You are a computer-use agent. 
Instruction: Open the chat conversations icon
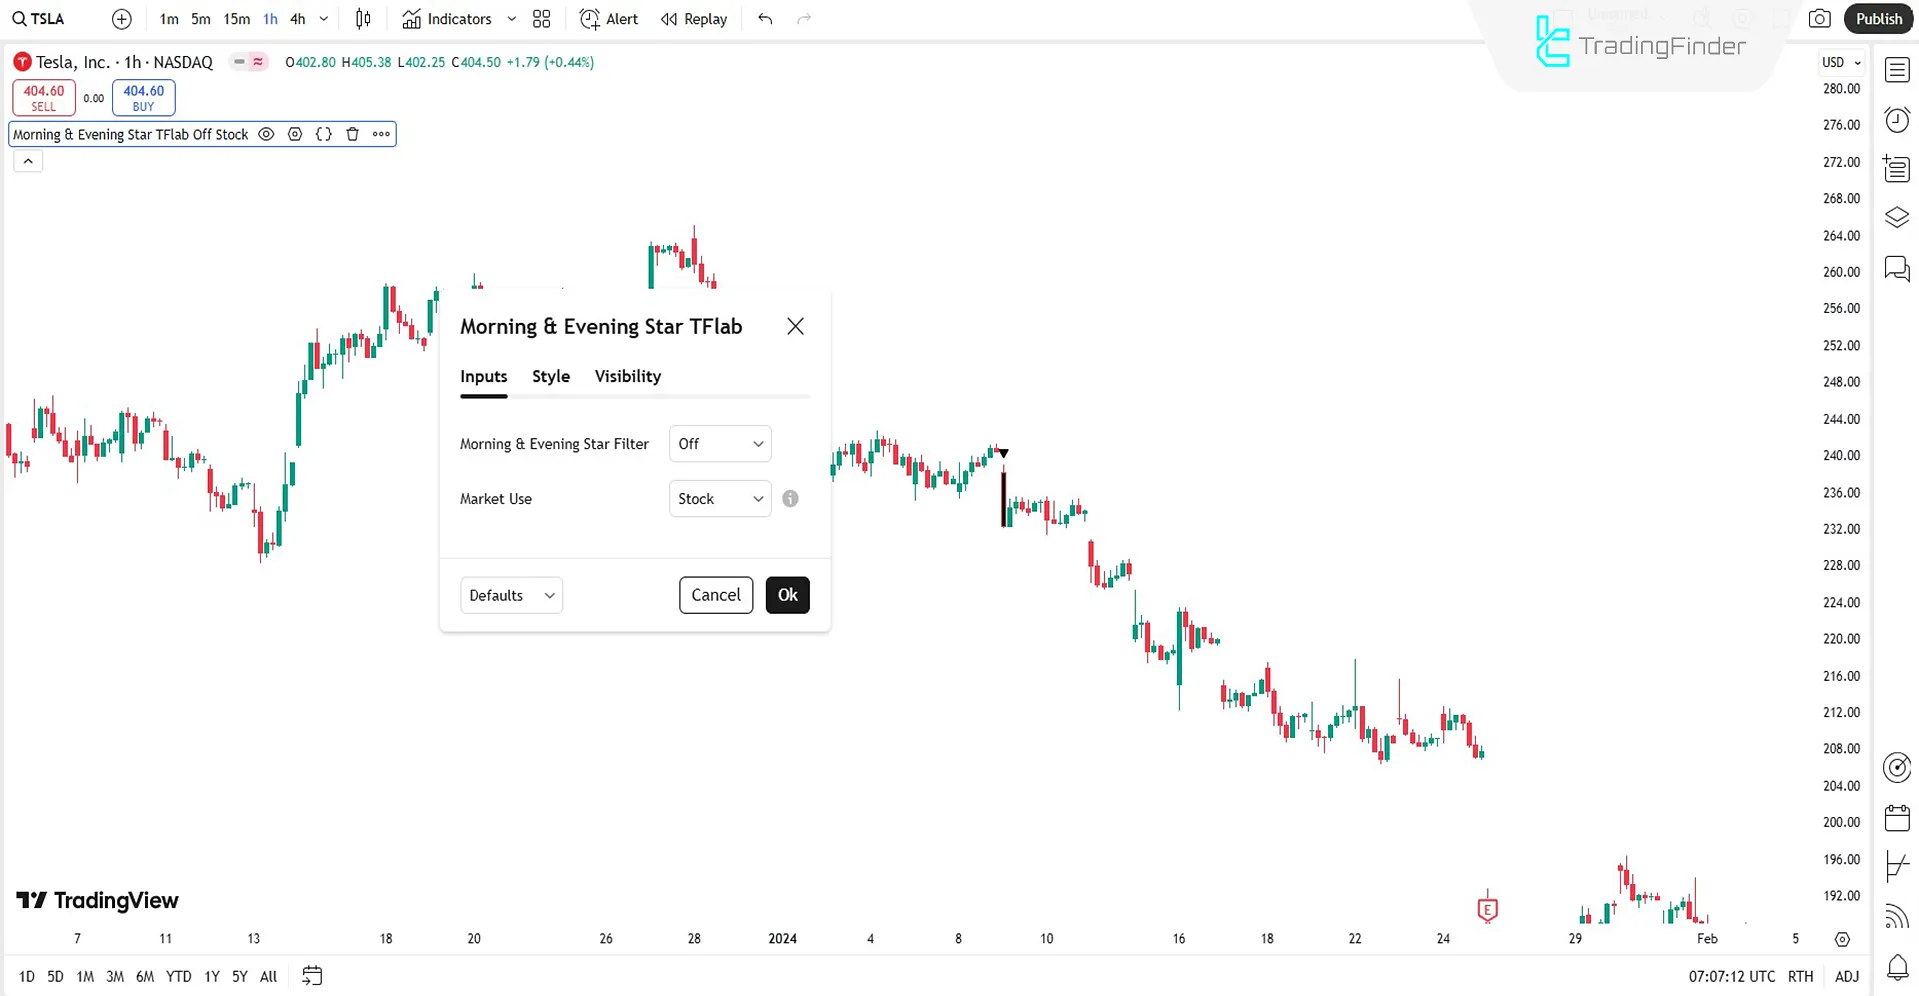tap(1896, 268)
